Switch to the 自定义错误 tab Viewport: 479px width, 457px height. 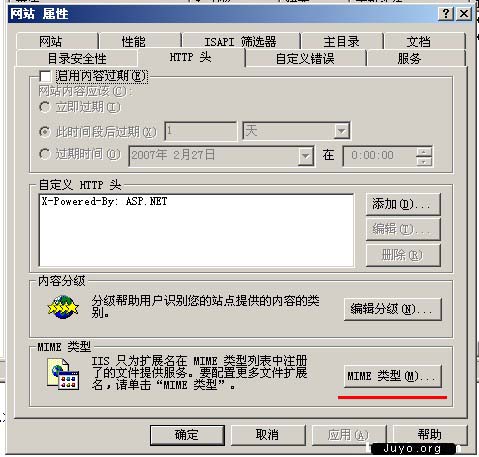tap(305, 59)
